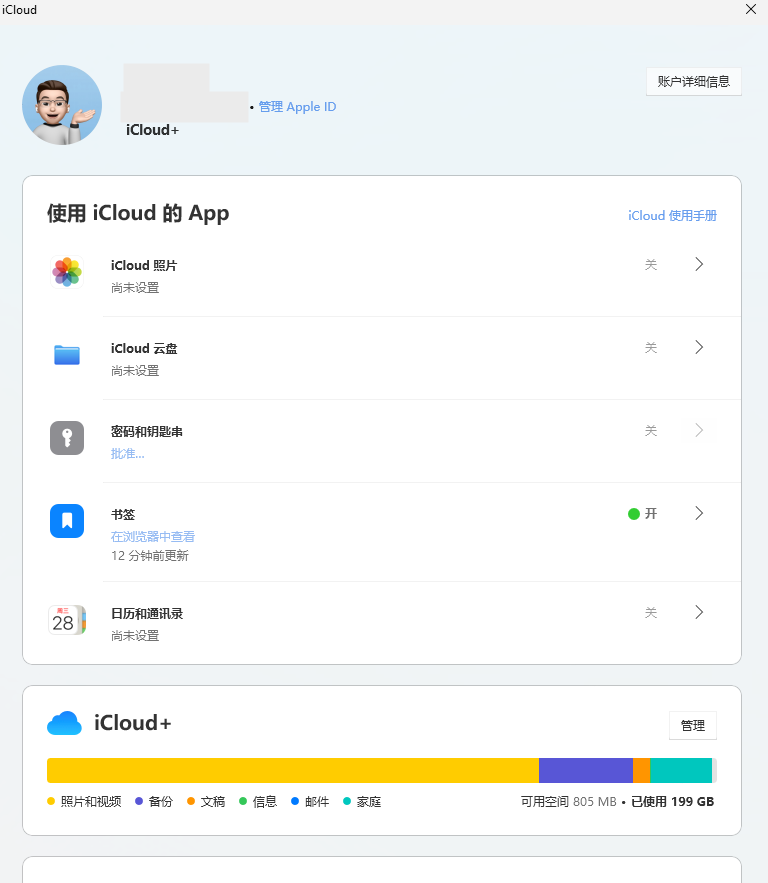Click the iCloud 照片 flower icon
Viewport: 768px width, 883px height.
coord(67,272)
